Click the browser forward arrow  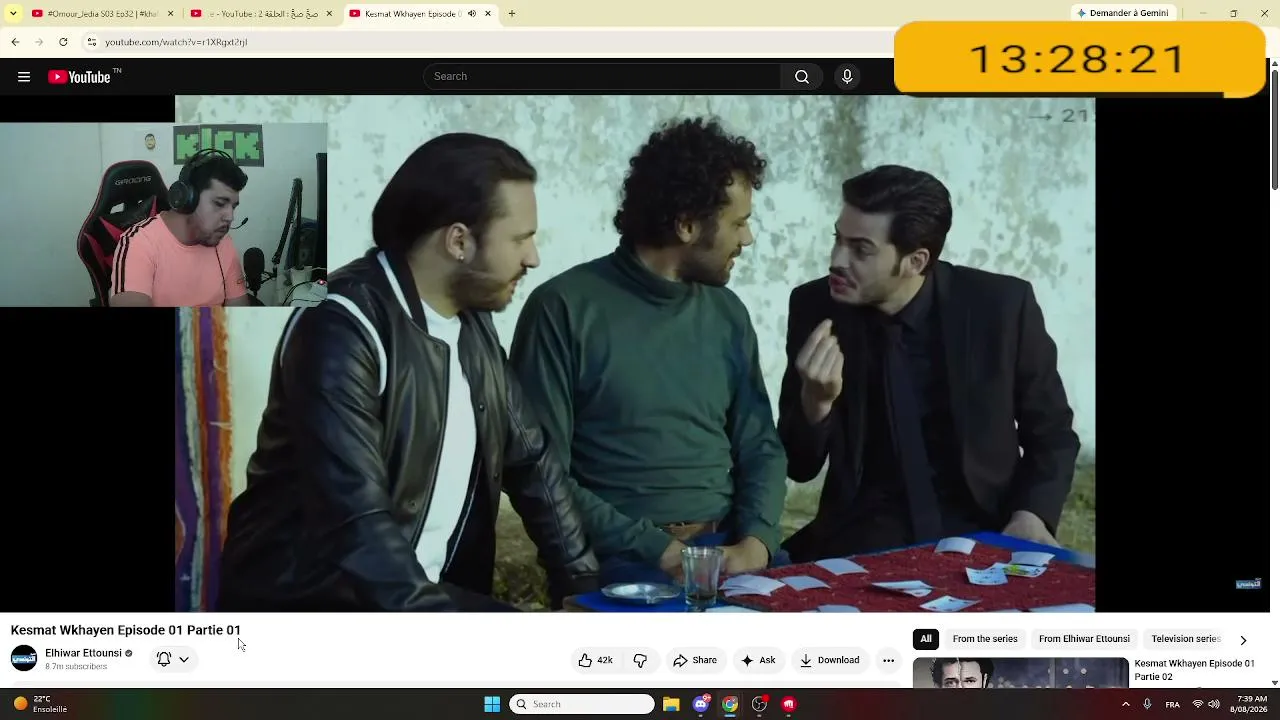pyautogui.click(x=39, y=42)
